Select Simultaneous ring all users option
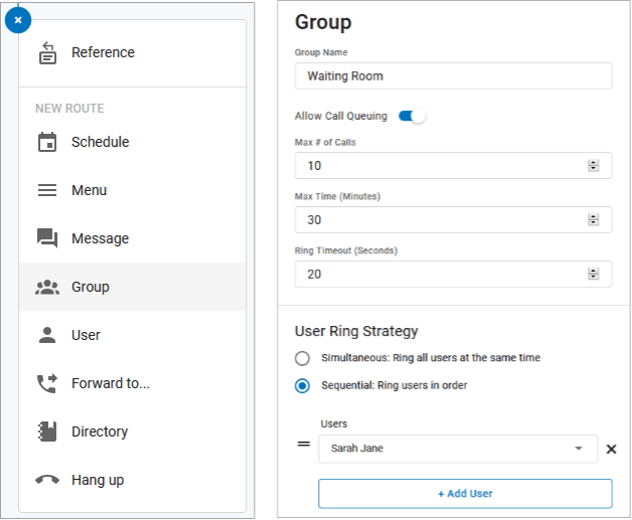 point(302,358)
